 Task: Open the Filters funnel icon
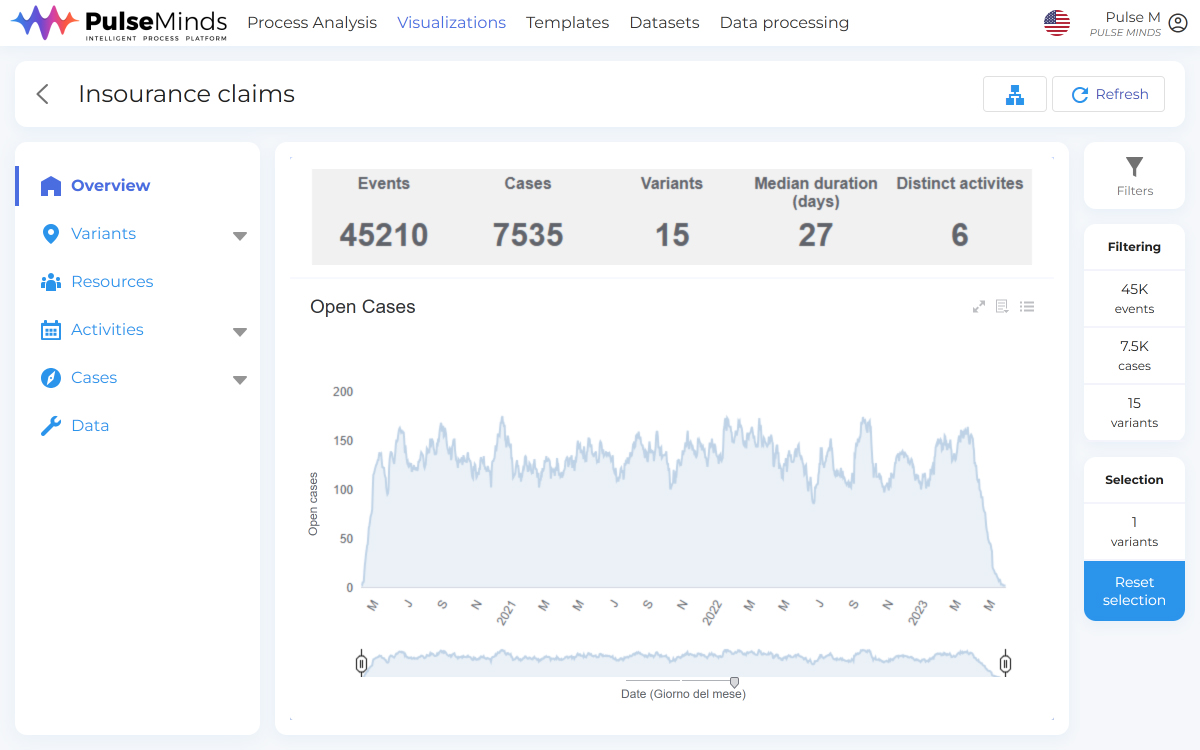(1134, 167)
